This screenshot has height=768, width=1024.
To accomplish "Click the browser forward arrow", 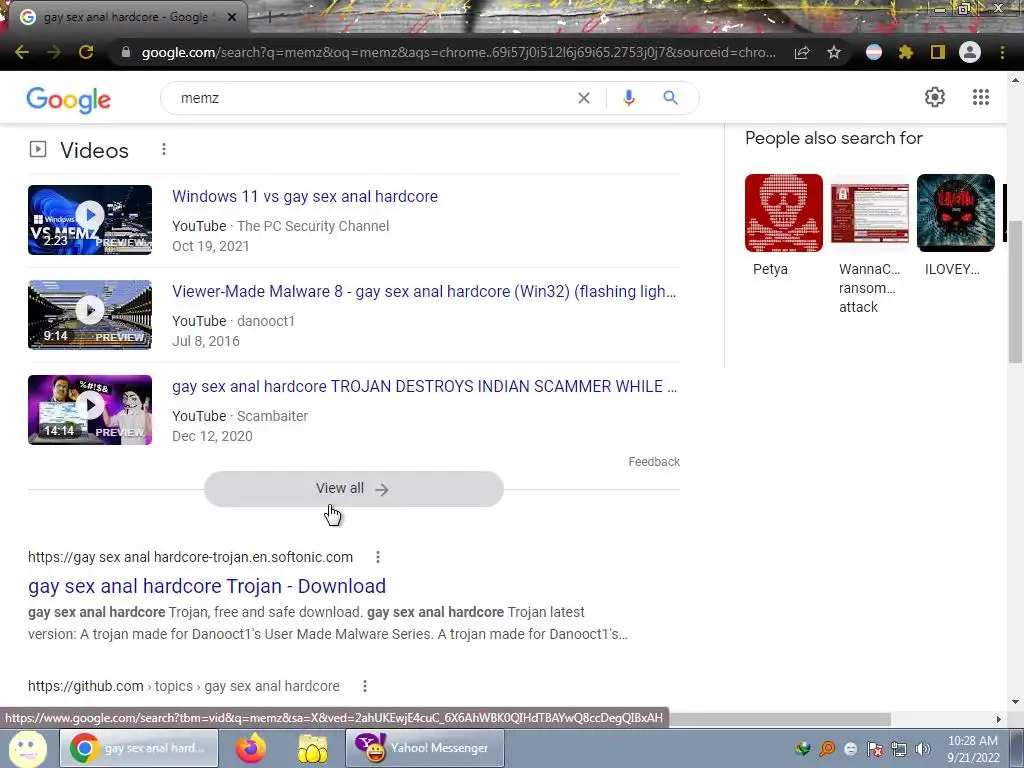I will (54, 52).
